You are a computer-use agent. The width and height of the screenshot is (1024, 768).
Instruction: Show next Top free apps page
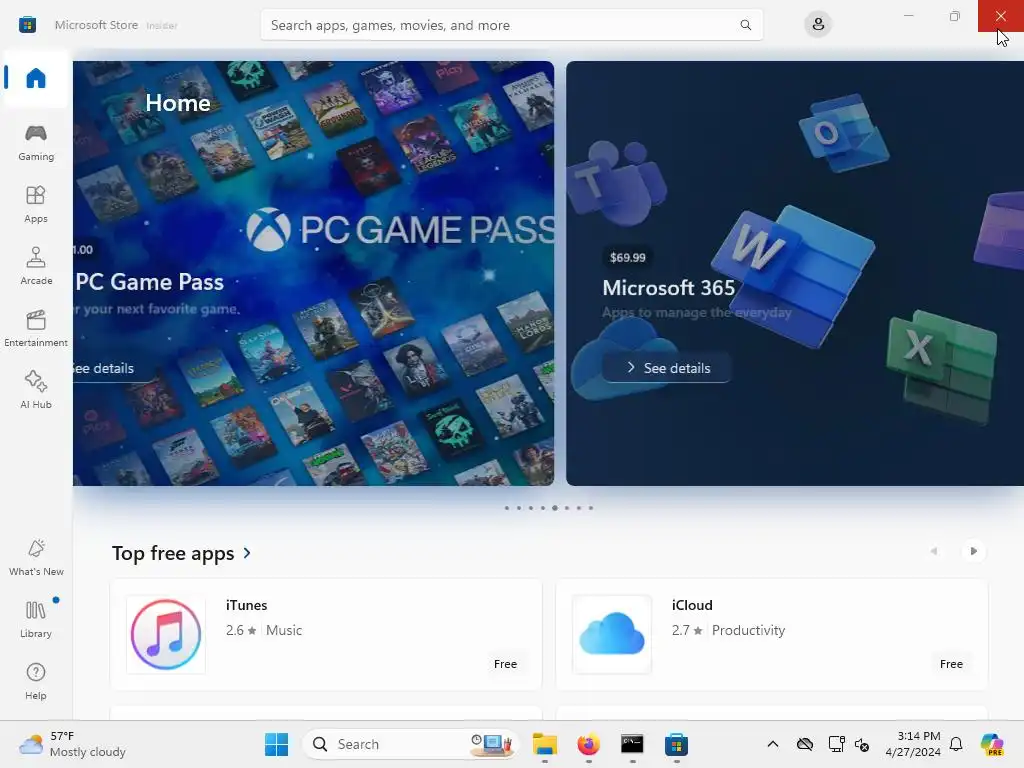click(973, 551)
